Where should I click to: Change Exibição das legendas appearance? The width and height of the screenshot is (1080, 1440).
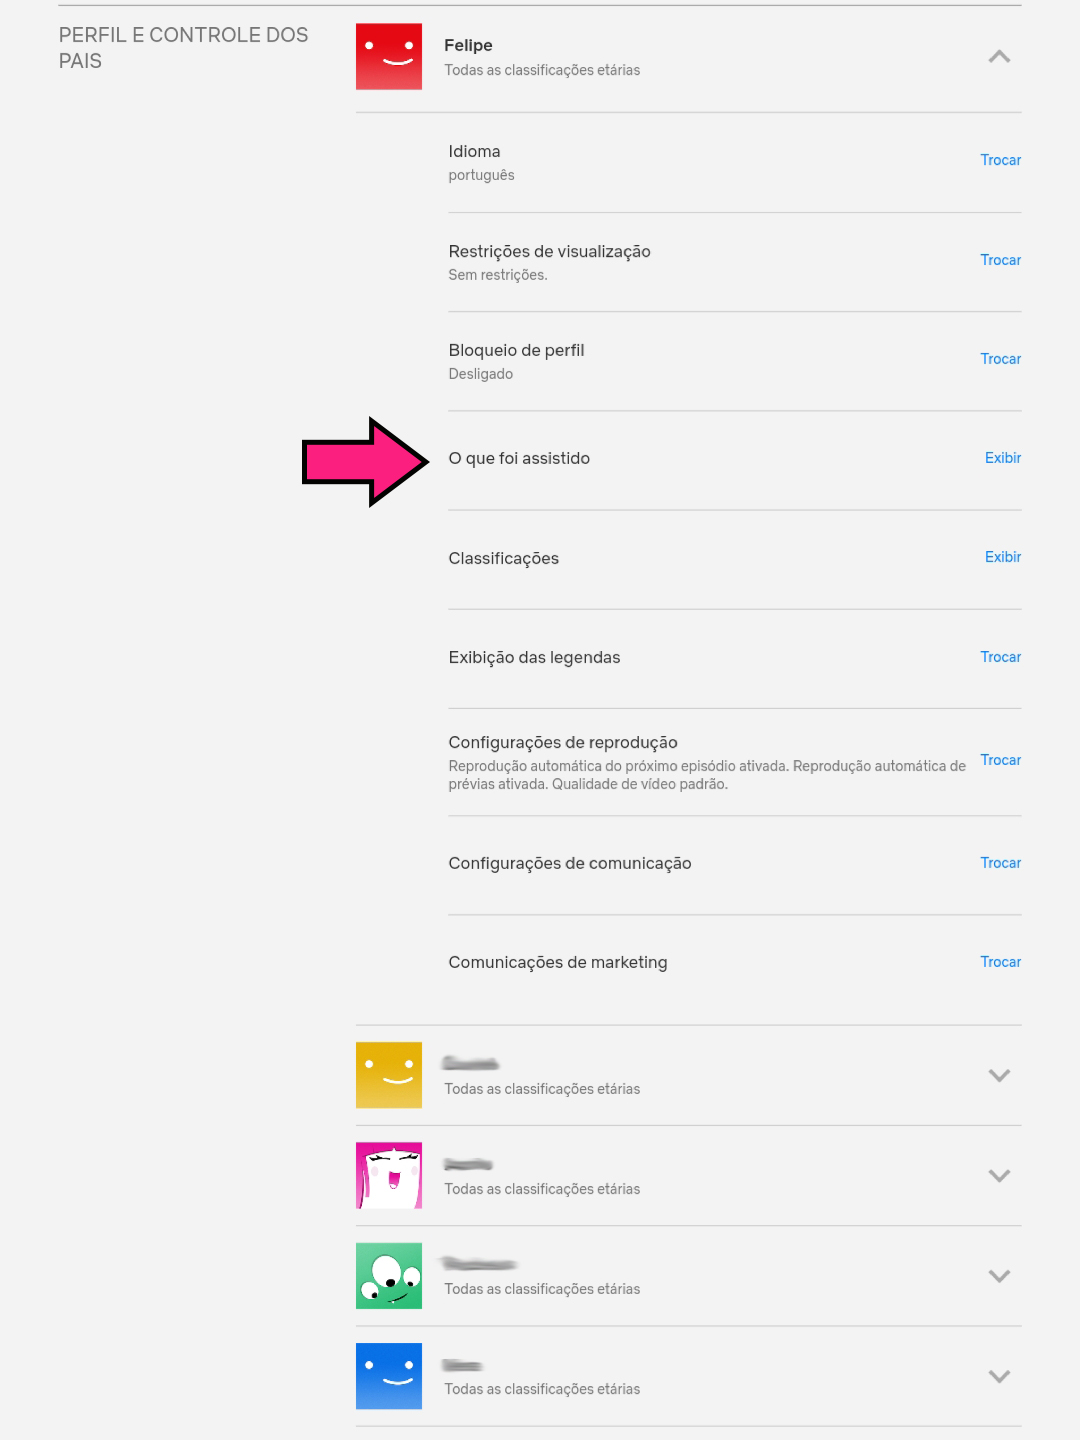1000,657
